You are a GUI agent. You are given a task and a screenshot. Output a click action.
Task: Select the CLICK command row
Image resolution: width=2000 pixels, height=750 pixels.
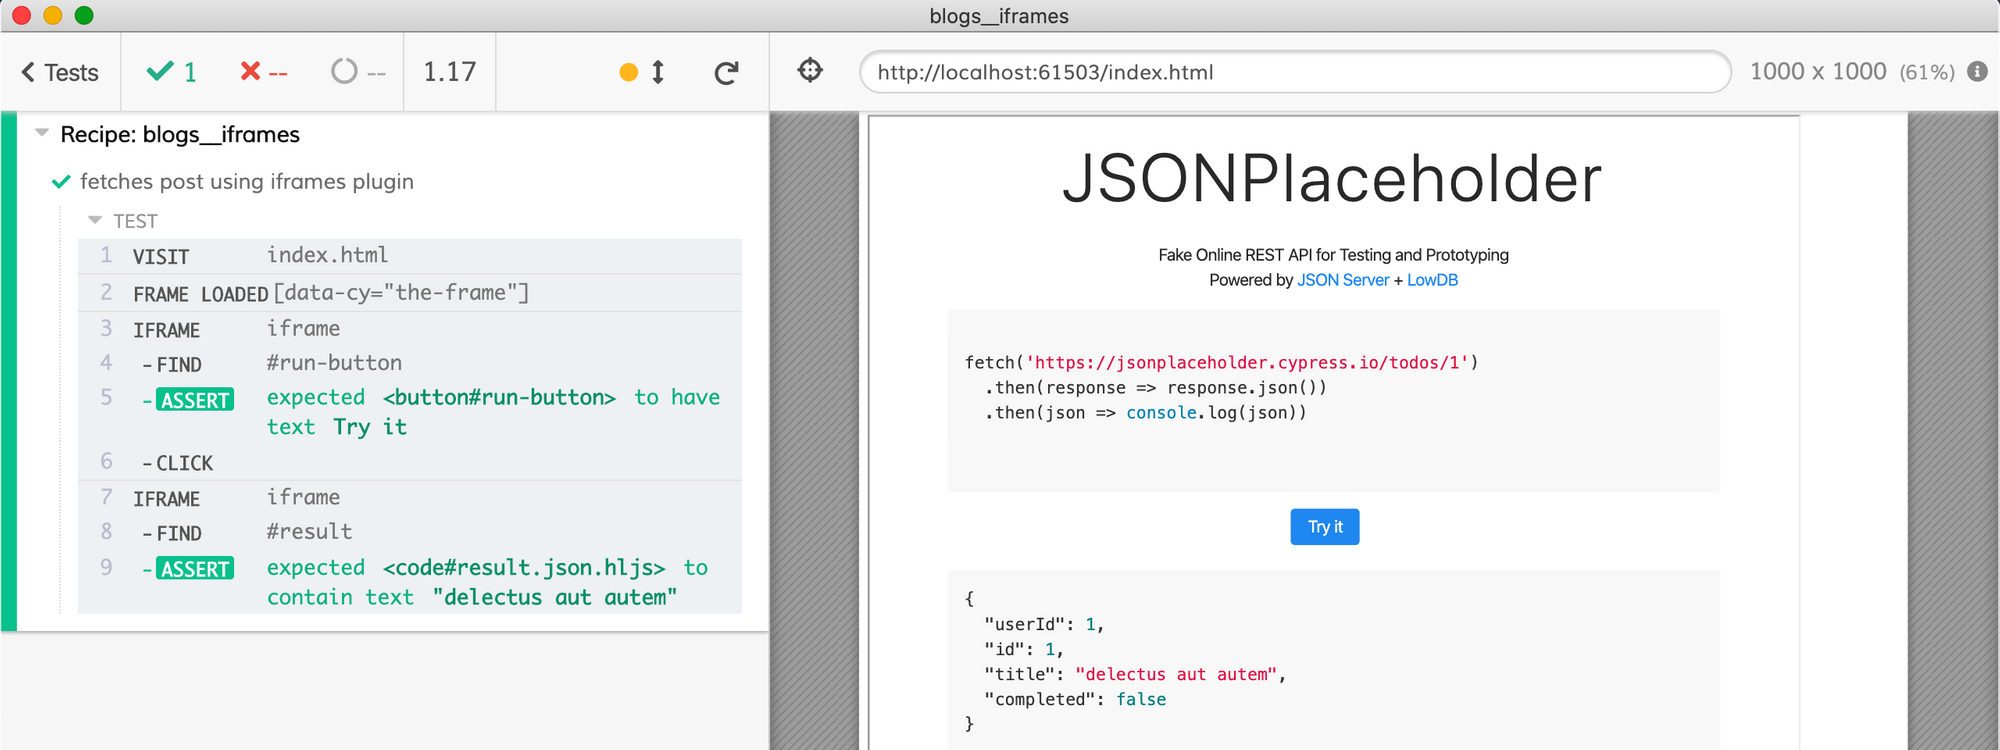(x=410, y=462)
